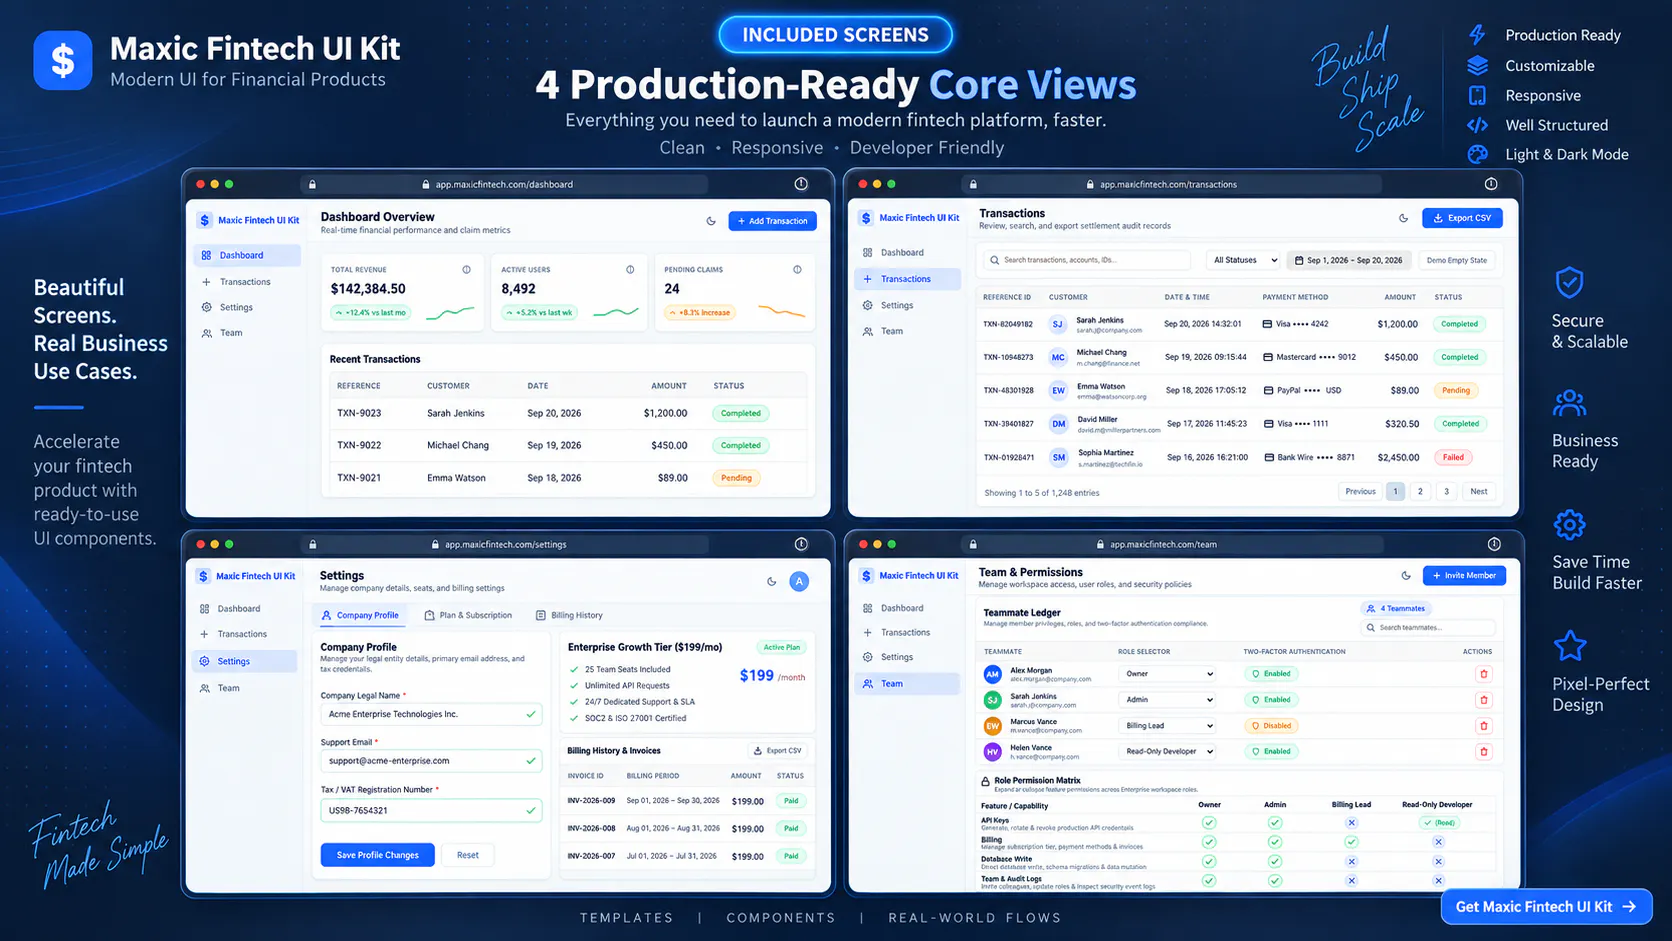
Task: Click MC avatar for Michael Chang
Action: pyautogui.click(x=1058, y=357)
